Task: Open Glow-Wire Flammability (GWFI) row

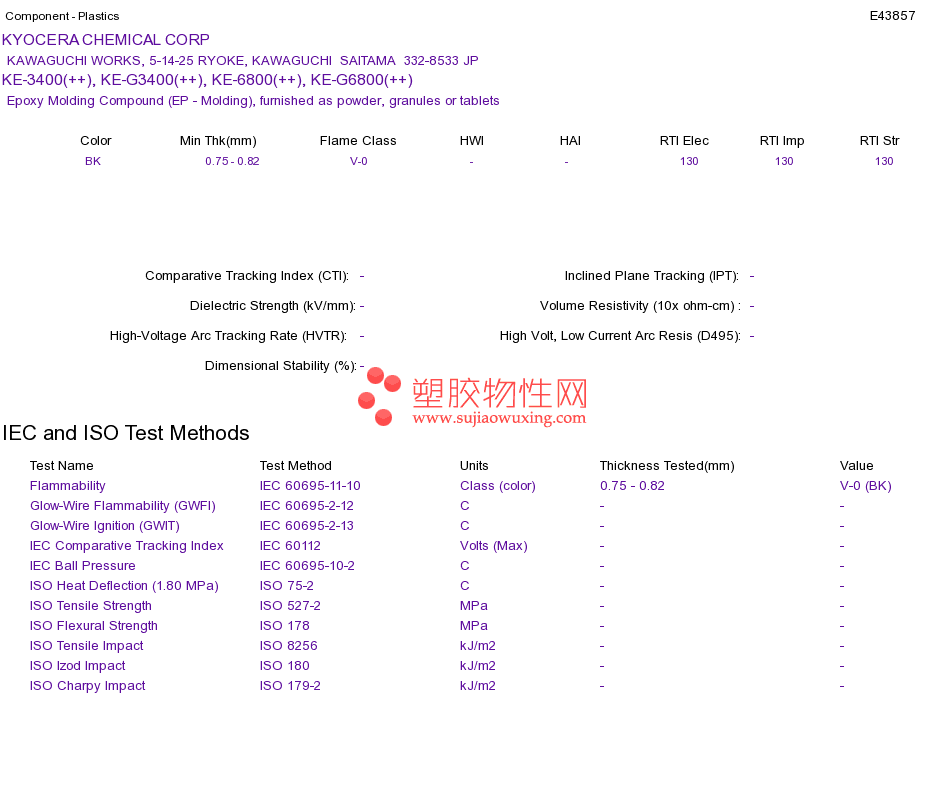Action: (x=123, y=506)
